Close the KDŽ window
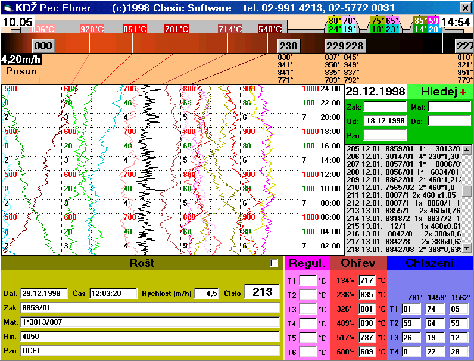Viewport: 474px width, 361px height. (466, 7)
